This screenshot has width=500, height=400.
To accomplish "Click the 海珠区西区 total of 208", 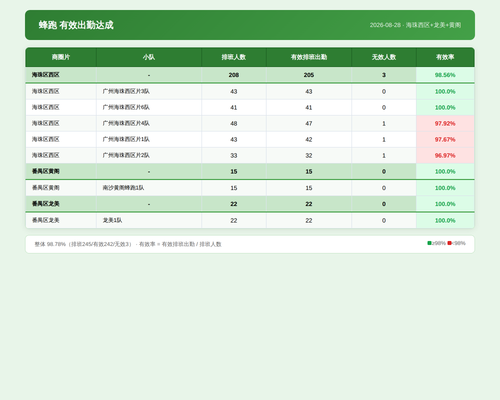I will click(234, 75).
